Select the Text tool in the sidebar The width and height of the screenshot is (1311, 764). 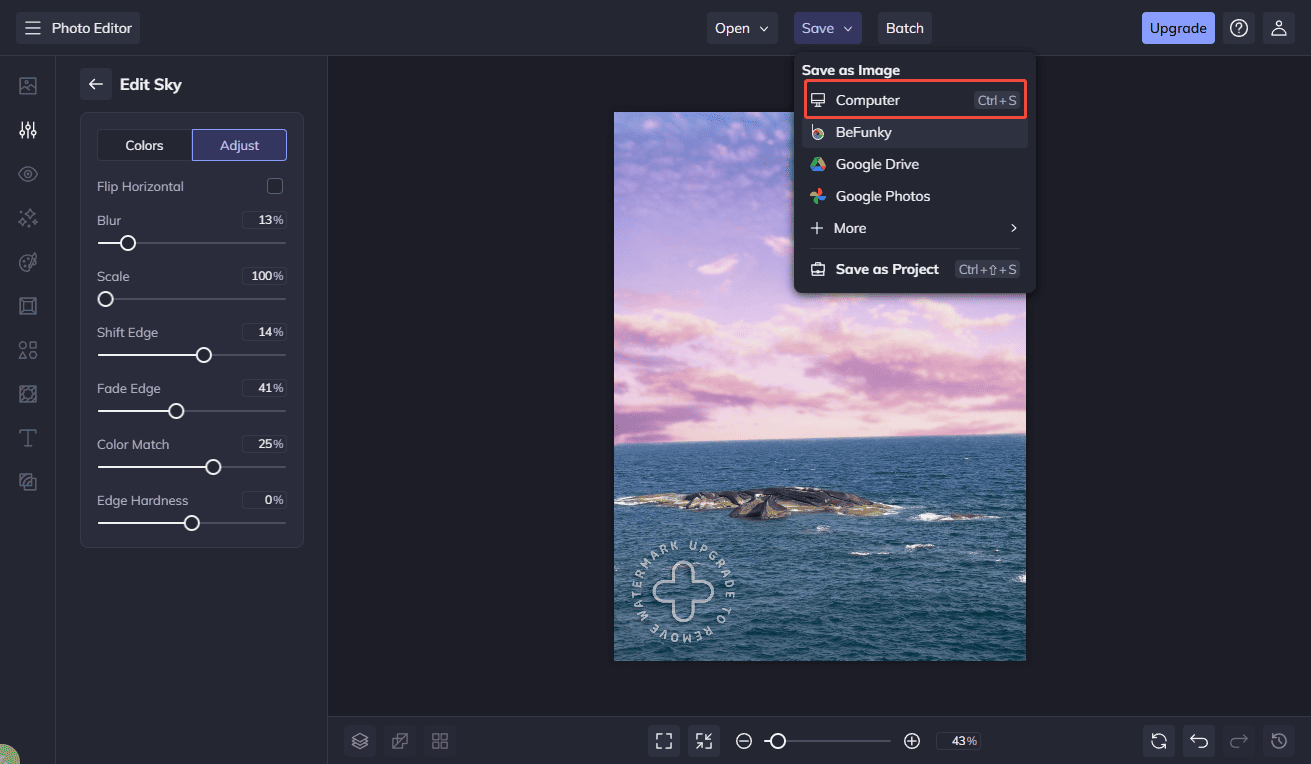click(x=27, y=437)
